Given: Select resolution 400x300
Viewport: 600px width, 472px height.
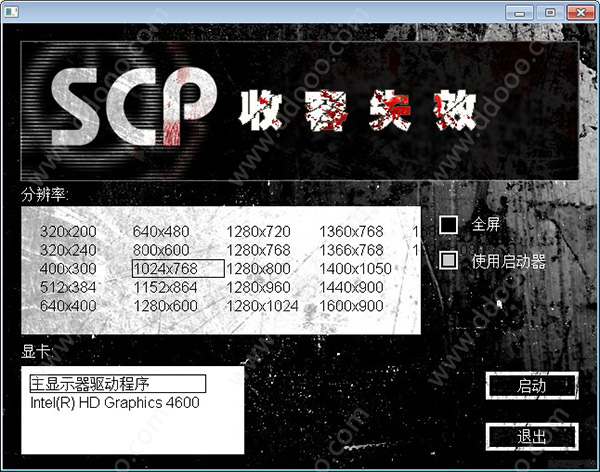Looking at the screenshot, I should click(x=68, y=269).
